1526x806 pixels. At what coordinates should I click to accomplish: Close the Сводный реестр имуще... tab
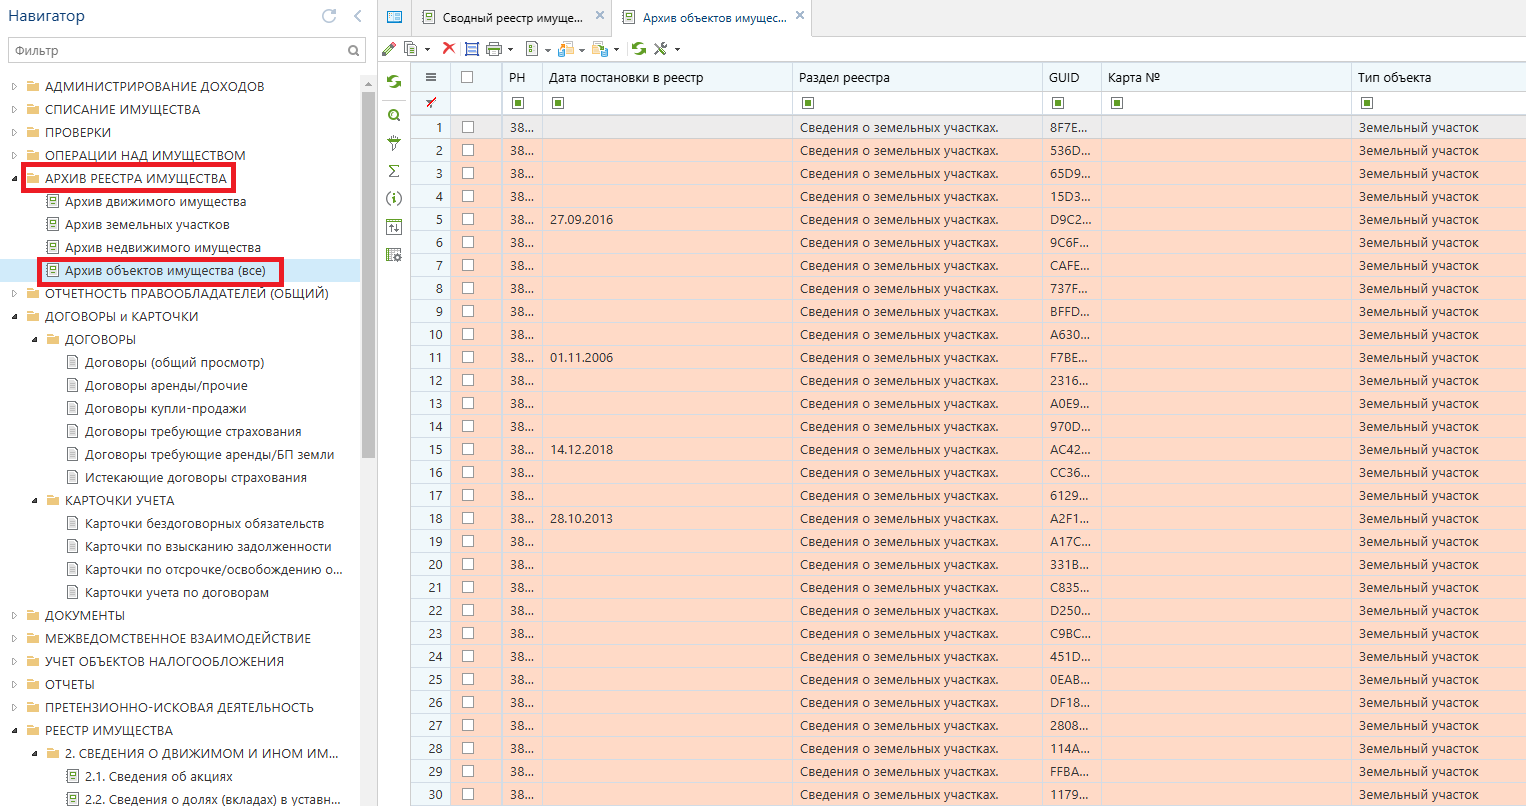599,16
